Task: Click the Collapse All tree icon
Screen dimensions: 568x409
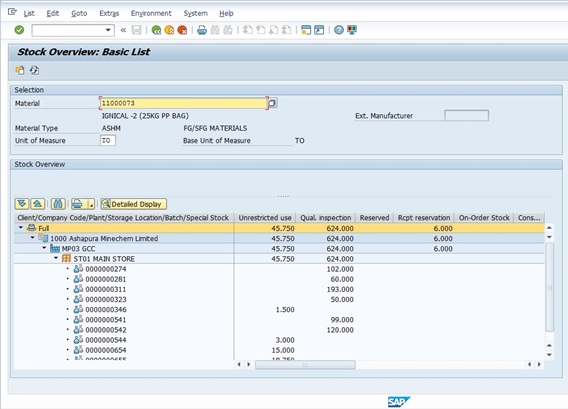Action: (x=38, y=204)
